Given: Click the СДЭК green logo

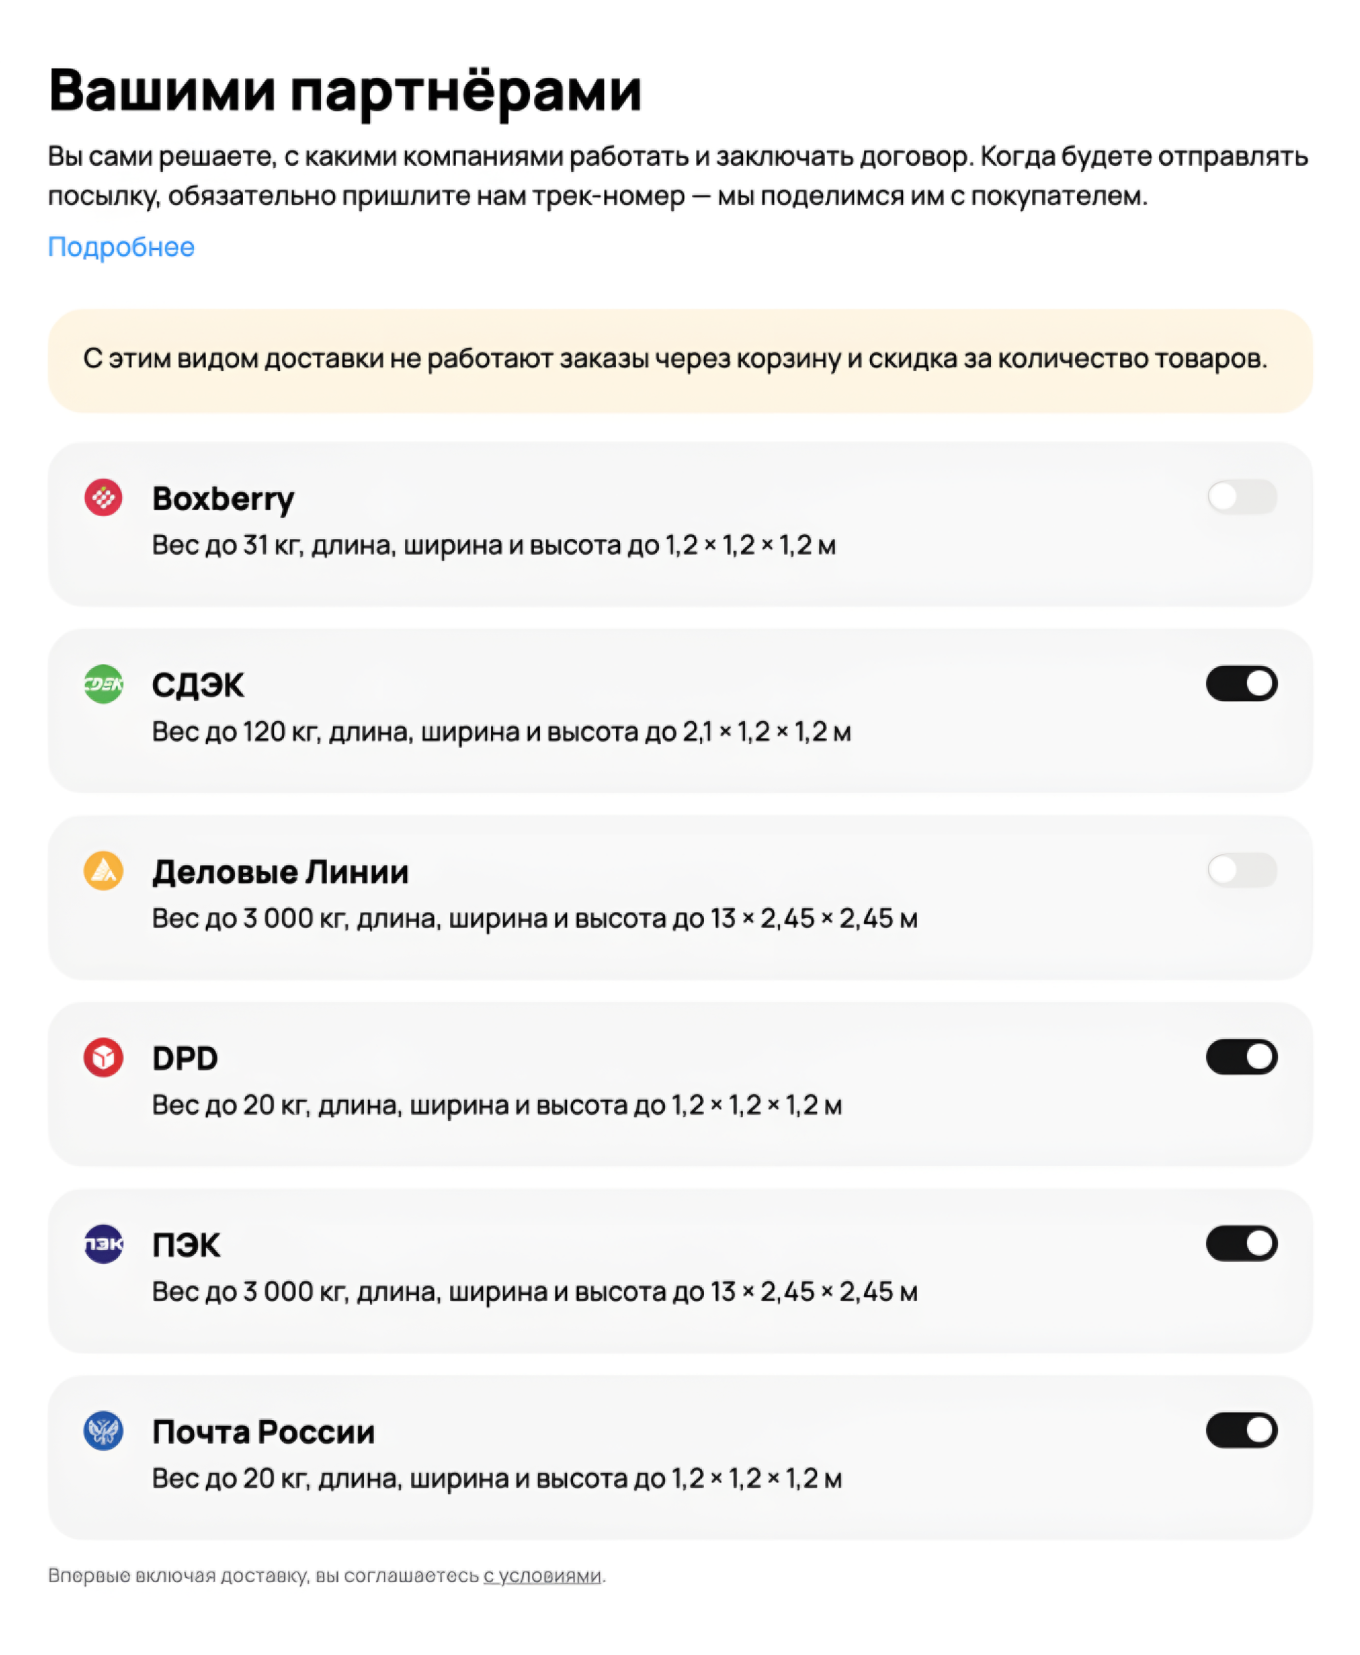Looking at the screenshot, I should point(102,683).
